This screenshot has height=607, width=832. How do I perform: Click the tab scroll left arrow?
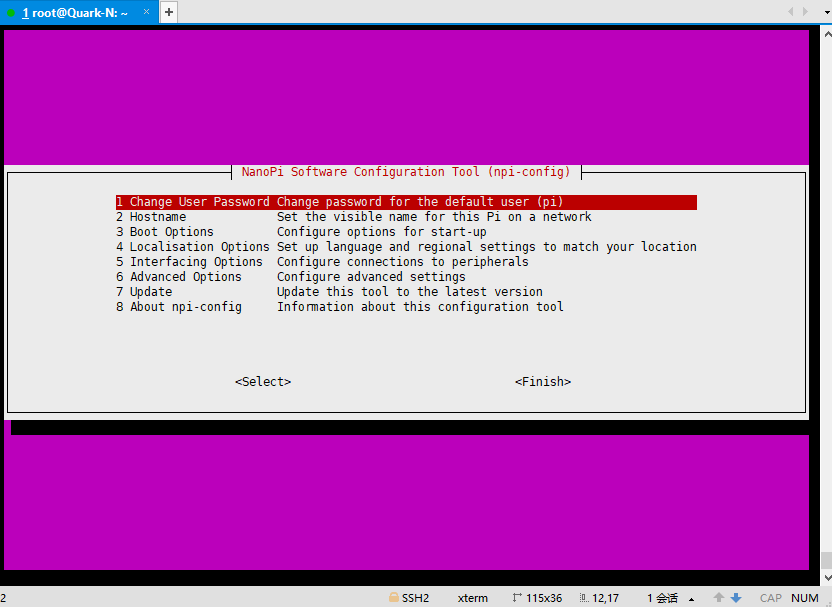click(x=791, y=12)
